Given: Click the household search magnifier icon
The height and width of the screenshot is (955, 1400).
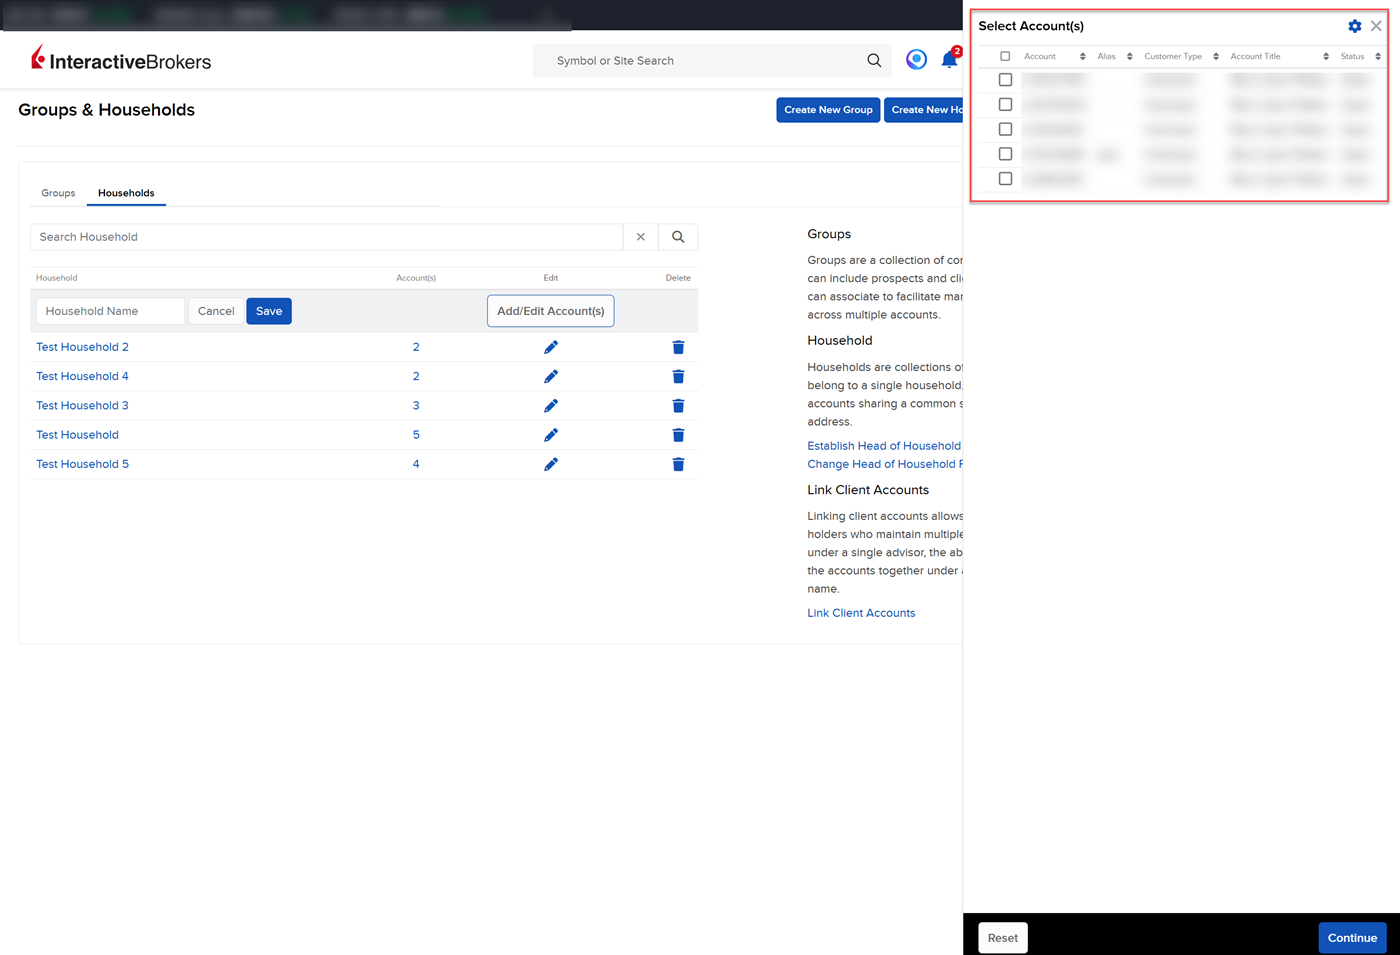Looking at the screenshot, I should click(x=678, y=237).
